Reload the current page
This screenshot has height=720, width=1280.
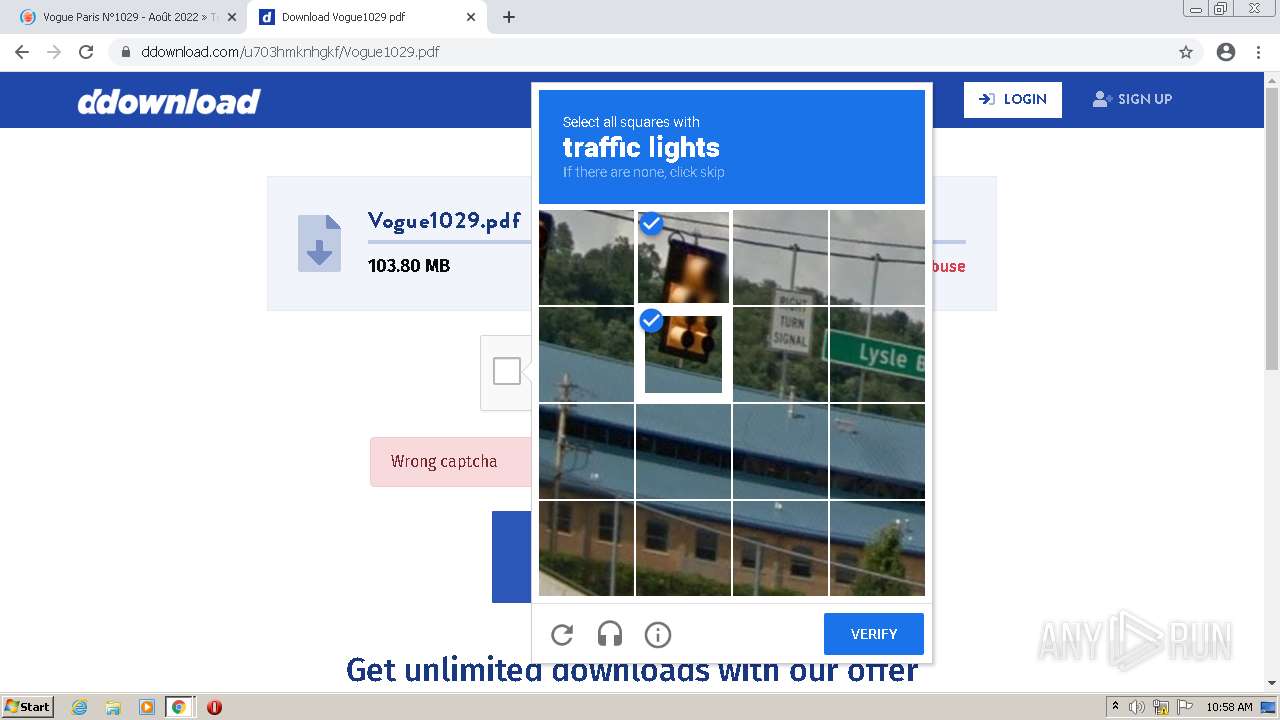coord(86,52)
